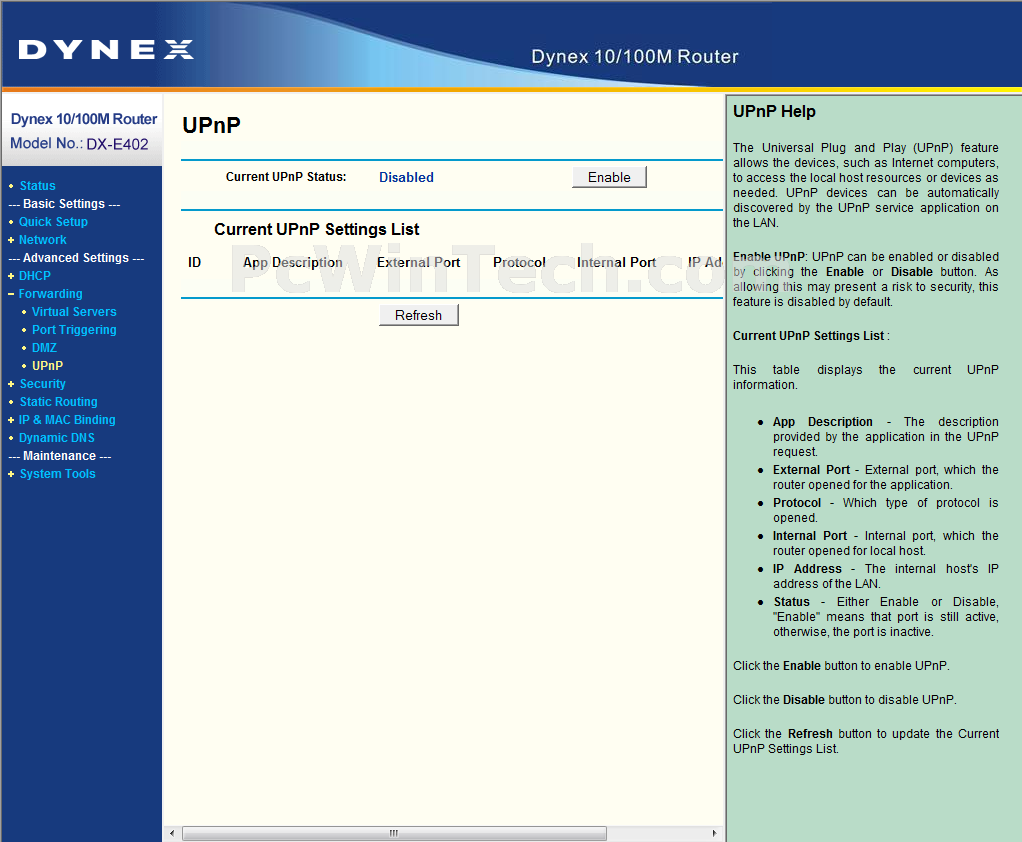The width and height of the screenshot is (1022, 842).
Task: Open the Network menu item
Action: (42, 240)
